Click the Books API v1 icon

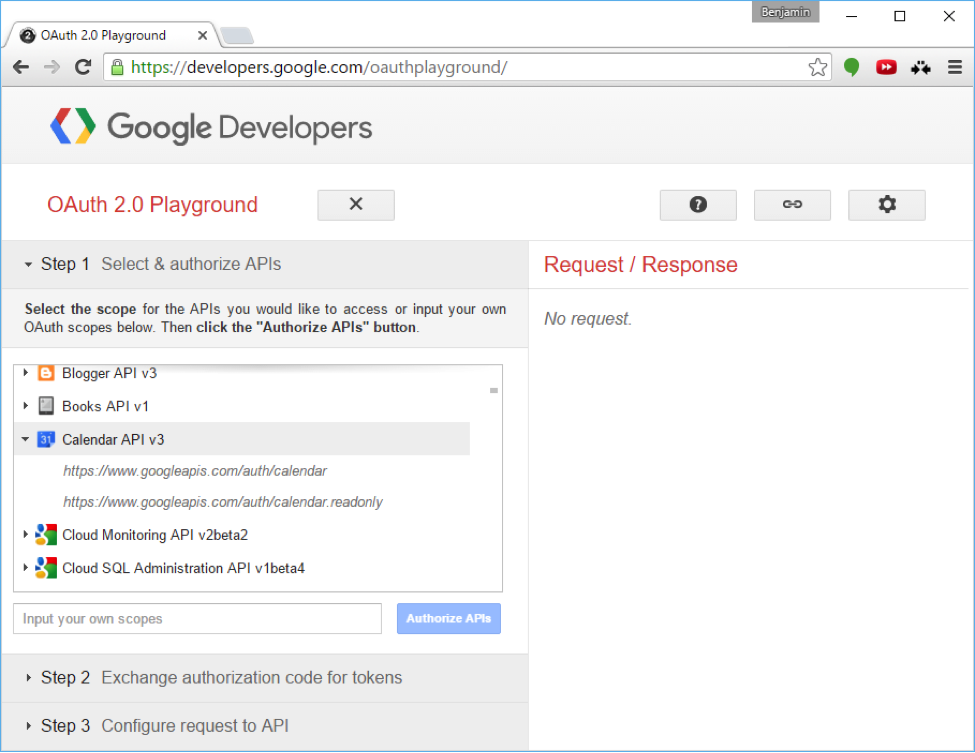coord(46,406)
